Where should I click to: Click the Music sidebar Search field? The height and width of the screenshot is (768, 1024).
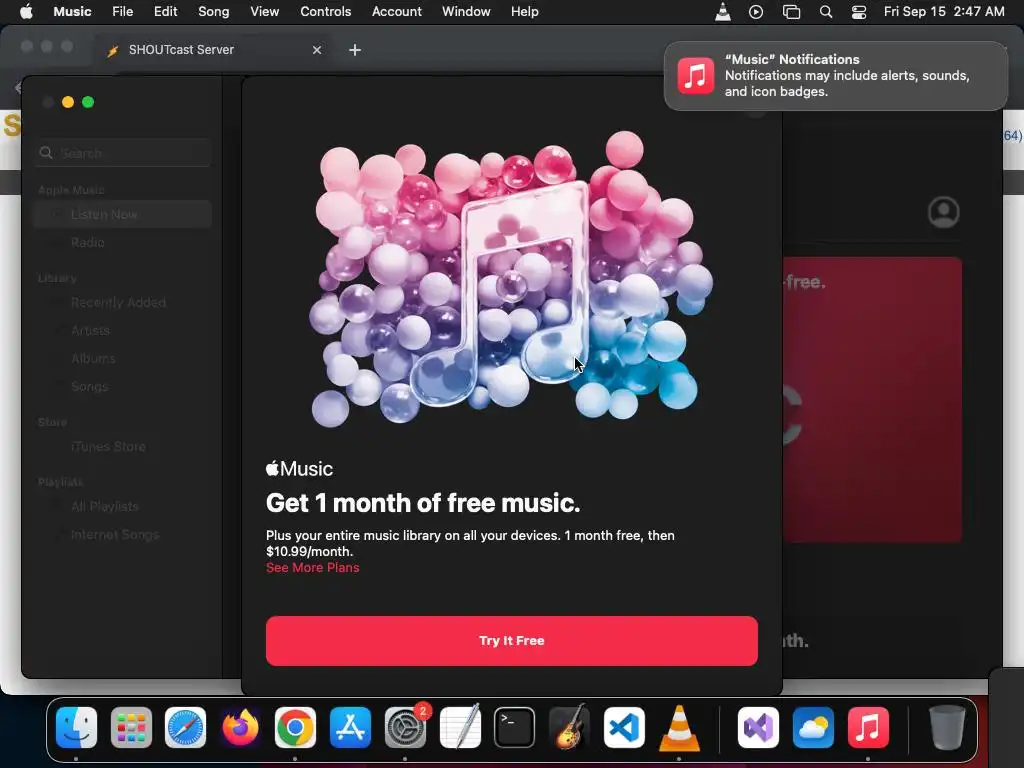point(124,153)
